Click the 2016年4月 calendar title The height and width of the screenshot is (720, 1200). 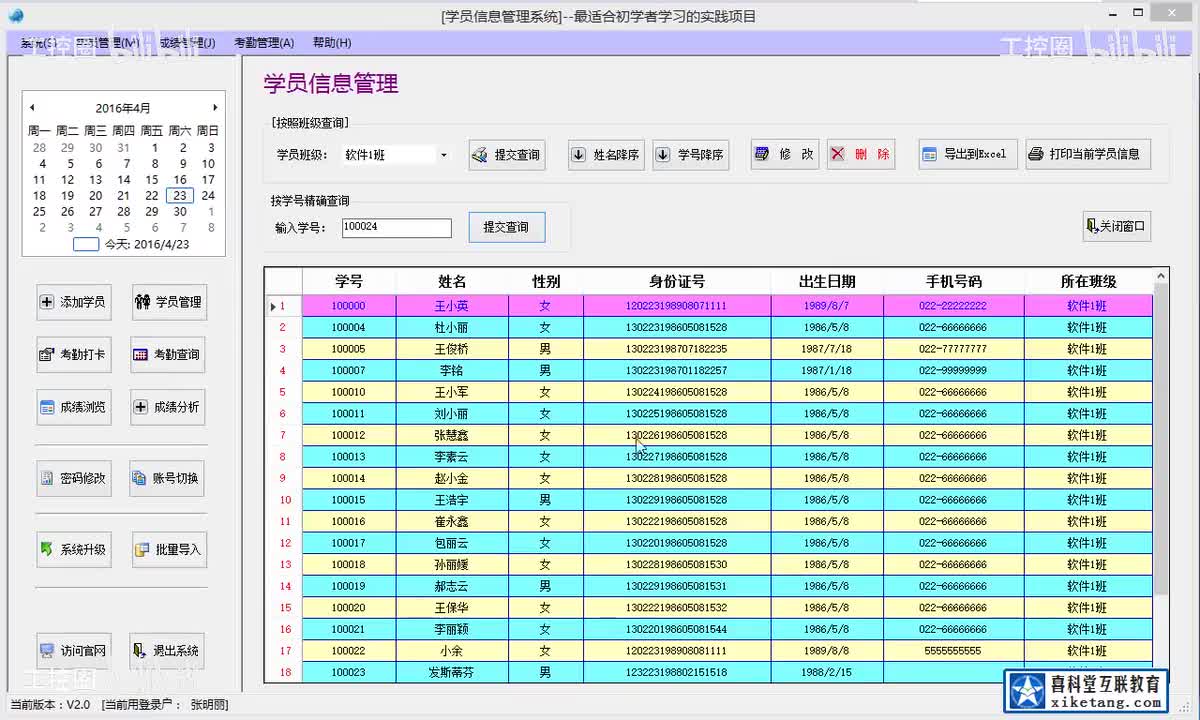tap(123, 108)
